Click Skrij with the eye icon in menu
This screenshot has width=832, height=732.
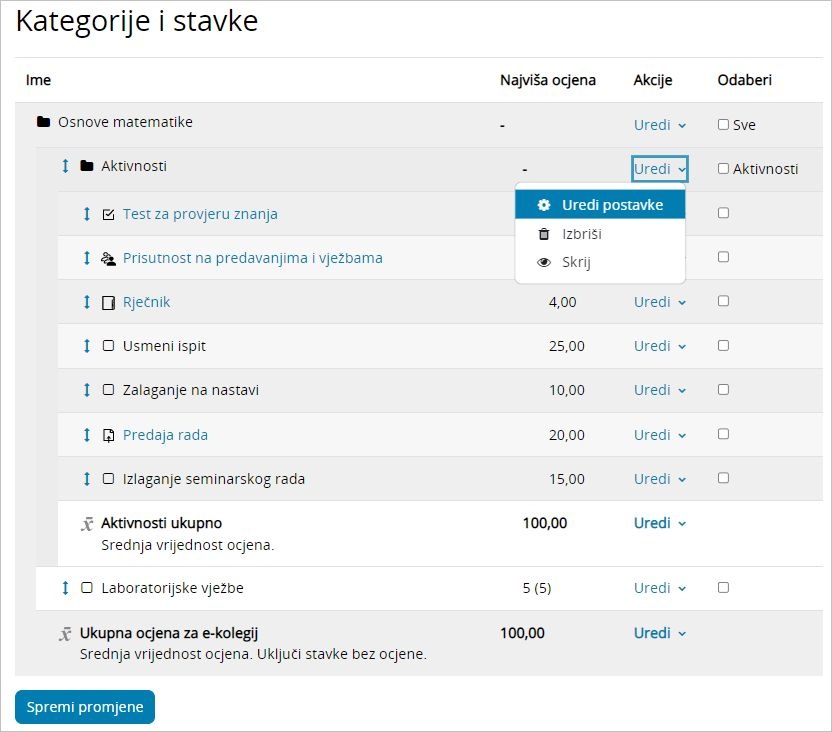[x=576, y=263]
